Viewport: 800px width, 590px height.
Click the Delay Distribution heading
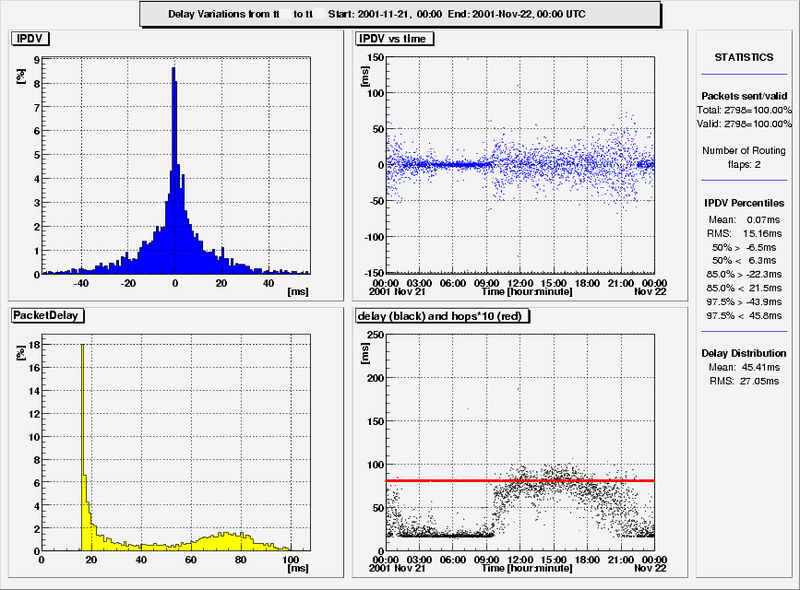(743, 353)
